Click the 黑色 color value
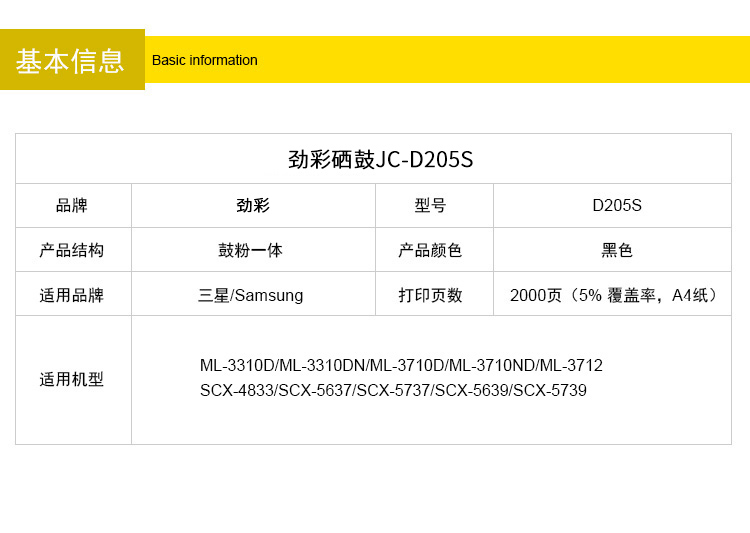The width and height of the screenshot is (750, 533). [616, 250]
